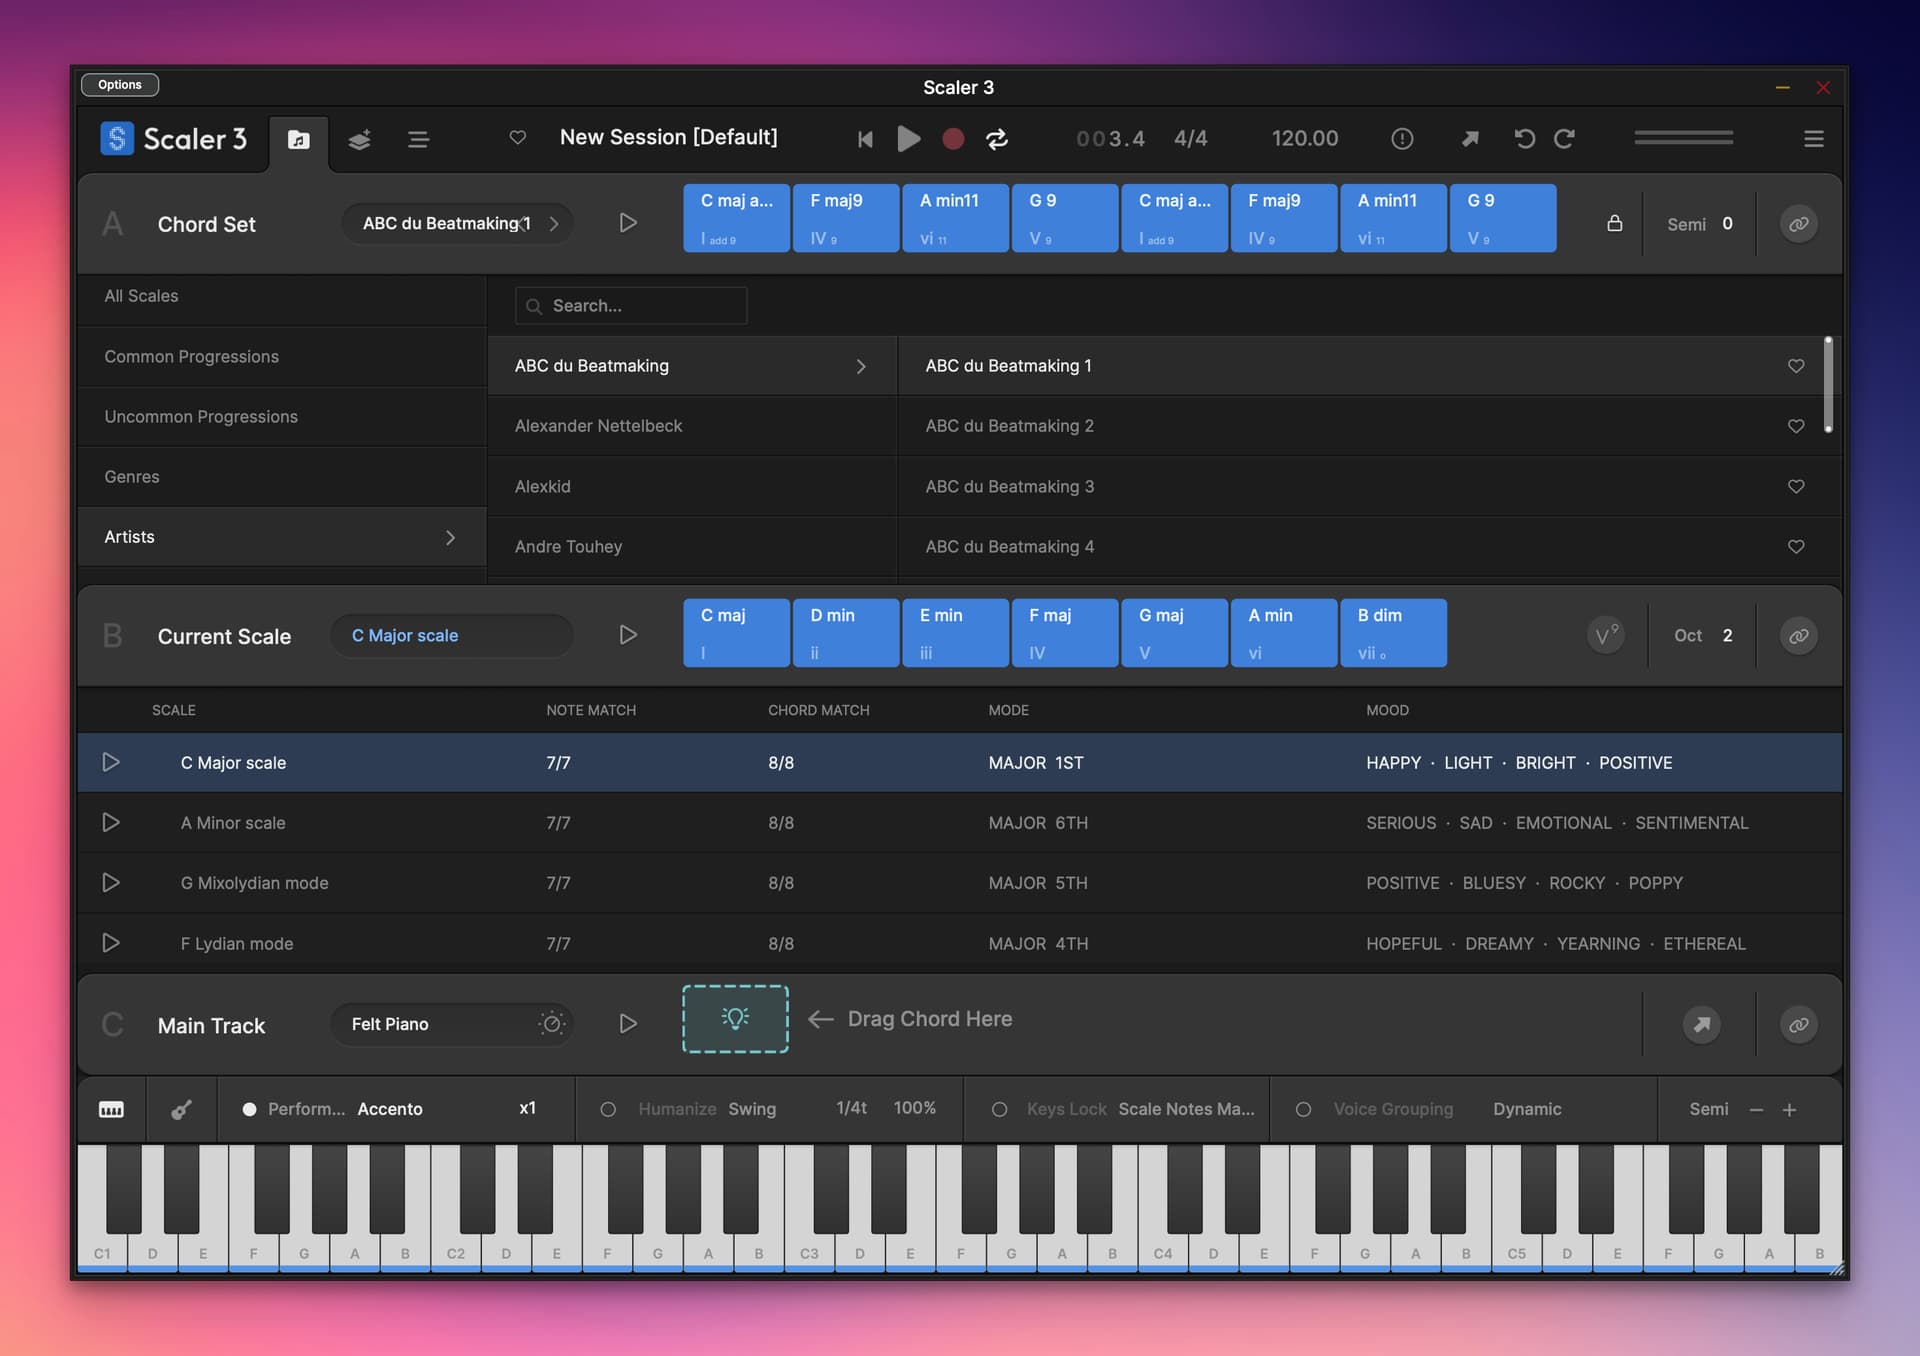Play the Chord Set section A
Viewport: 1920px width, 1356px height.
pos(628,223)
